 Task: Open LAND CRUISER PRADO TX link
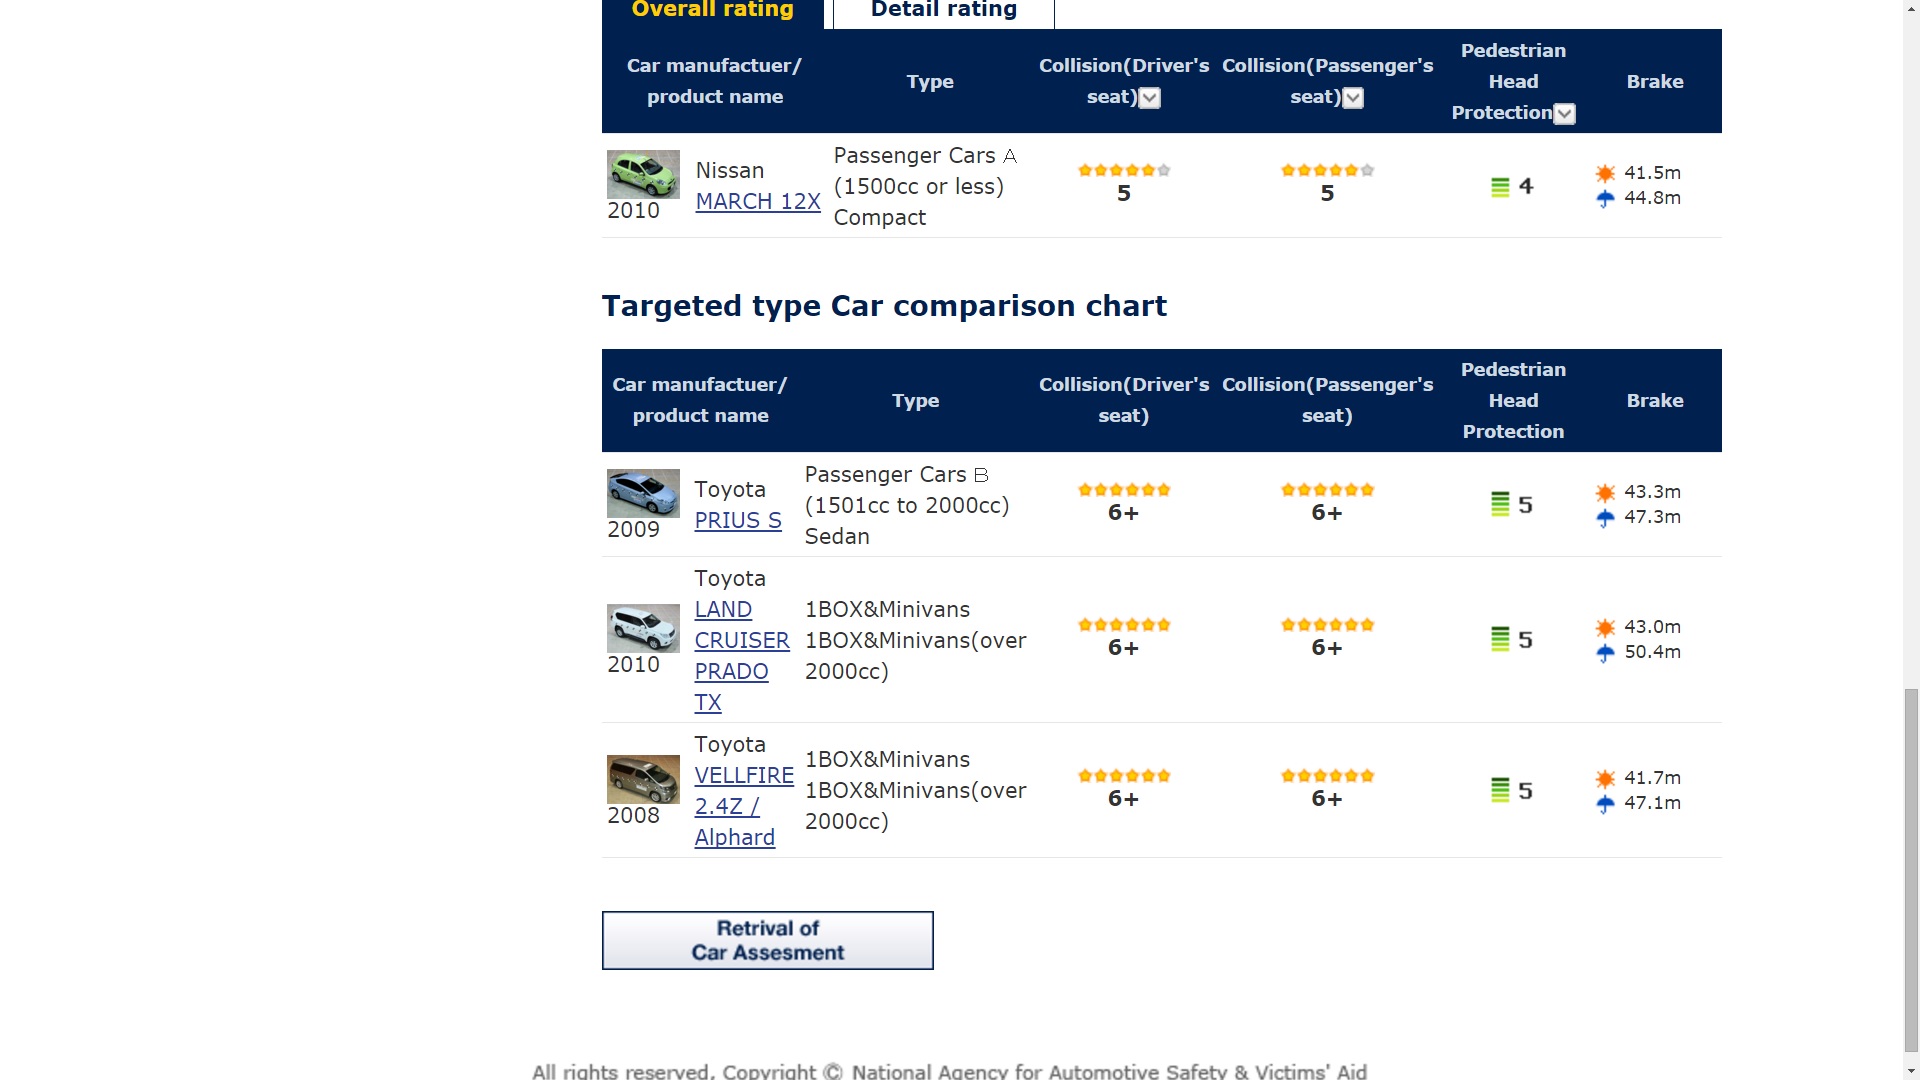pyautogui.click(x=742, y=656)
